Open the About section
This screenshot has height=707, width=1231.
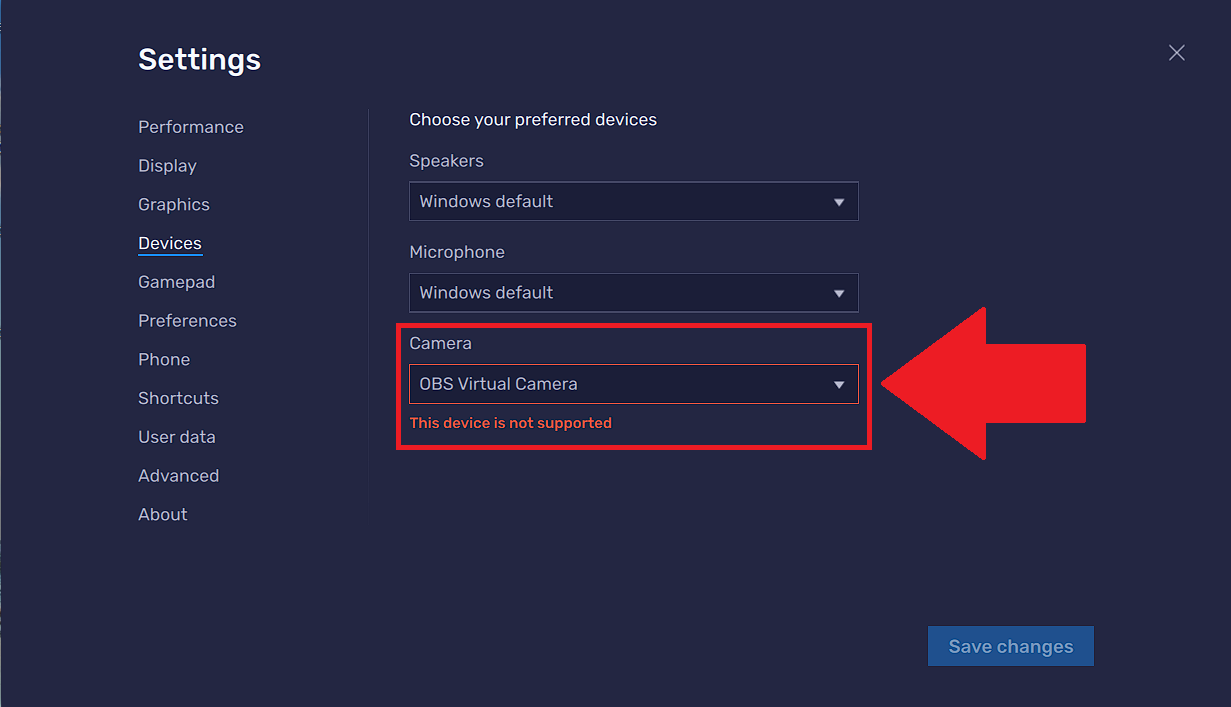tap(162, 515)
